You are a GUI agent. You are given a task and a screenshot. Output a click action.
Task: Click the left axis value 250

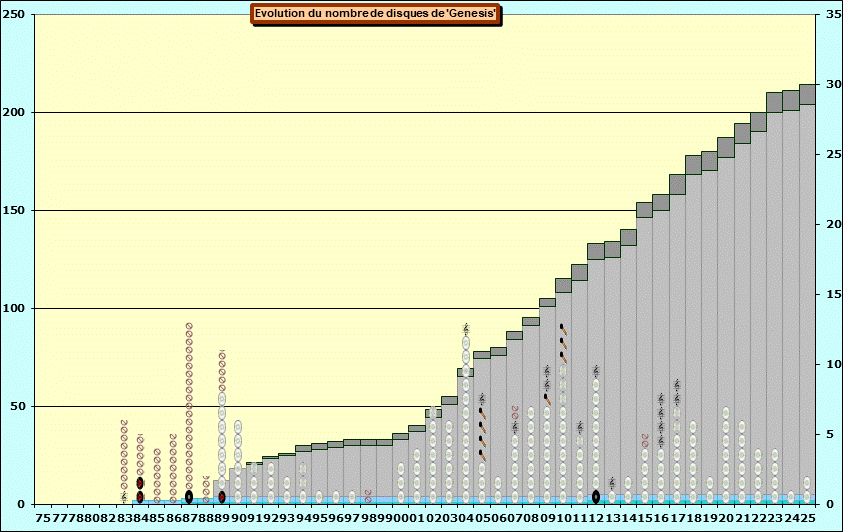click(x=13, y=15)
